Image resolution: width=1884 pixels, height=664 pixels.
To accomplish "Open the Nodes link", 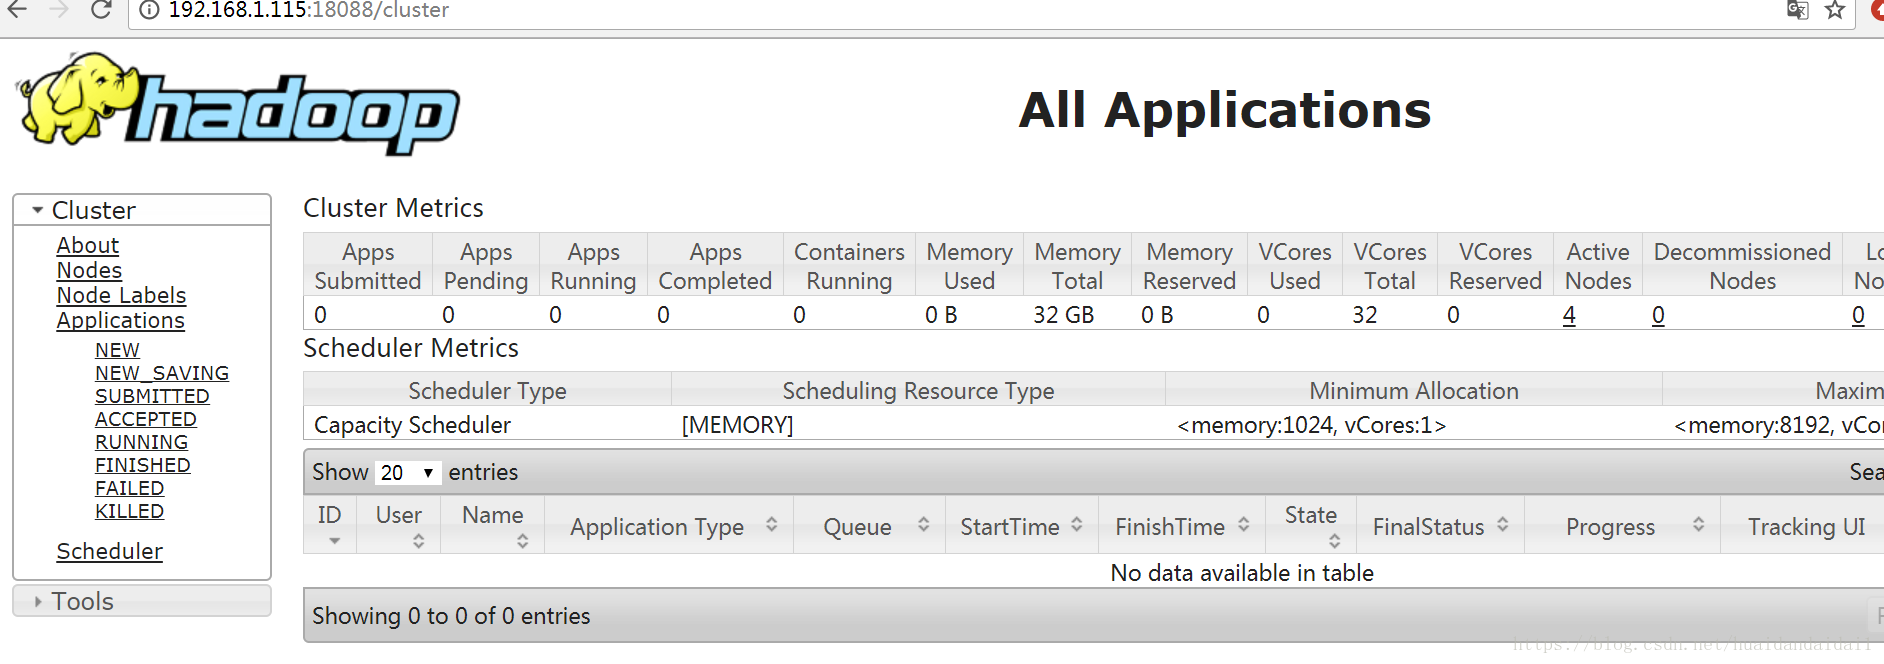I will pos(89,270).
